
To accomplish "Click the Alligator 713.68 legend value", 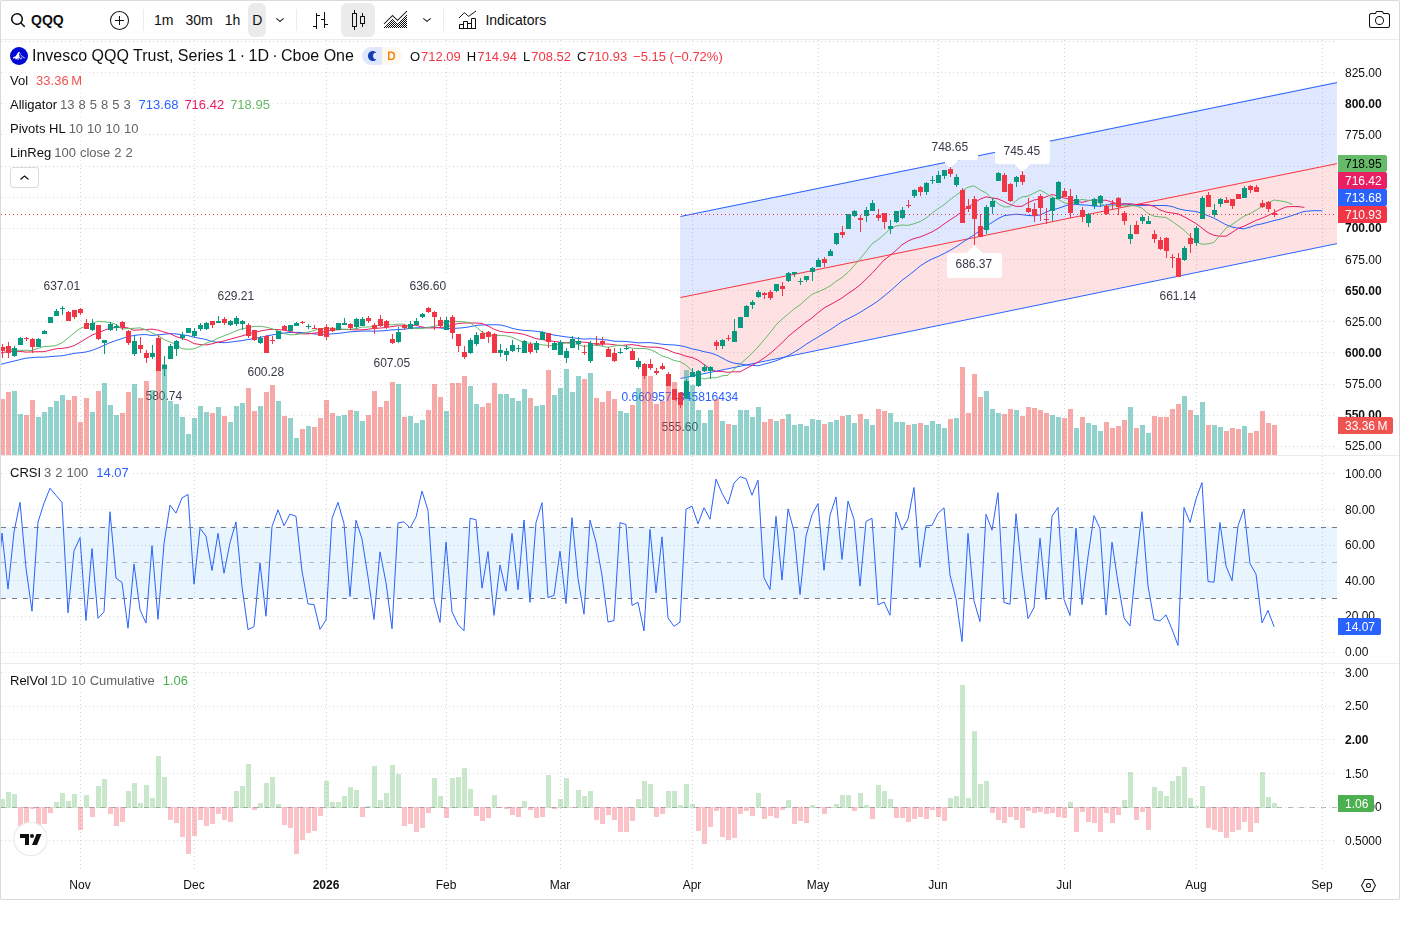I will pos(158,105).
